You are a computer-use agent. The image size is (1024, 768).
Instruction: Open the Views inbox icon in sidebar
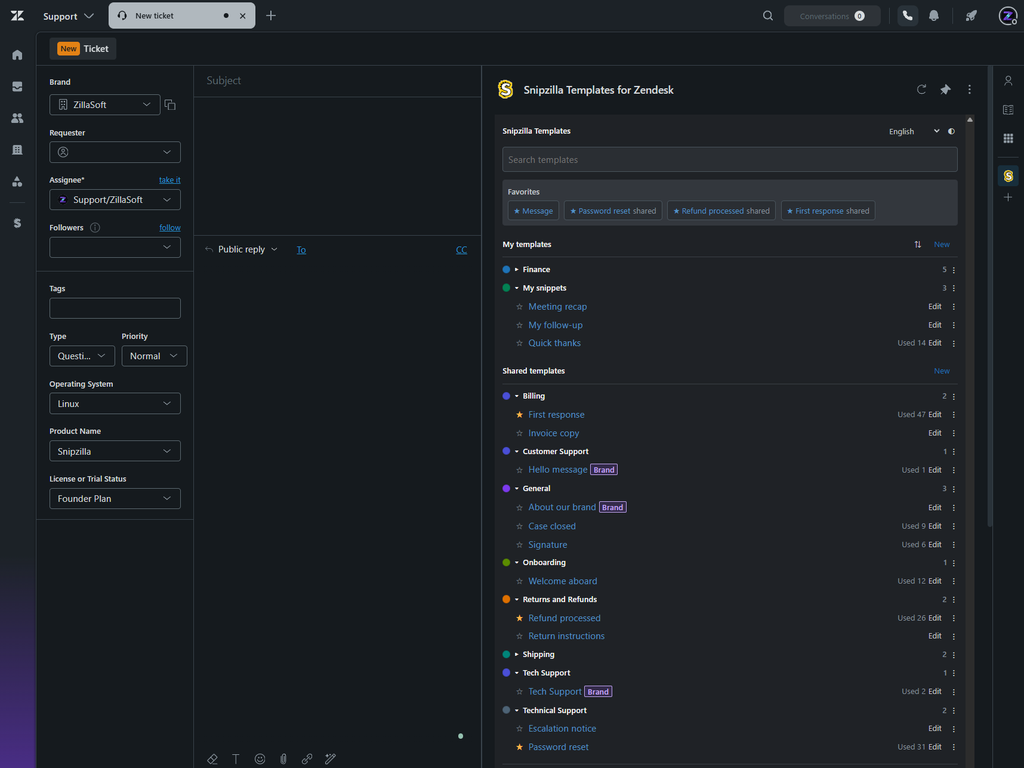(x=17, y=86)
